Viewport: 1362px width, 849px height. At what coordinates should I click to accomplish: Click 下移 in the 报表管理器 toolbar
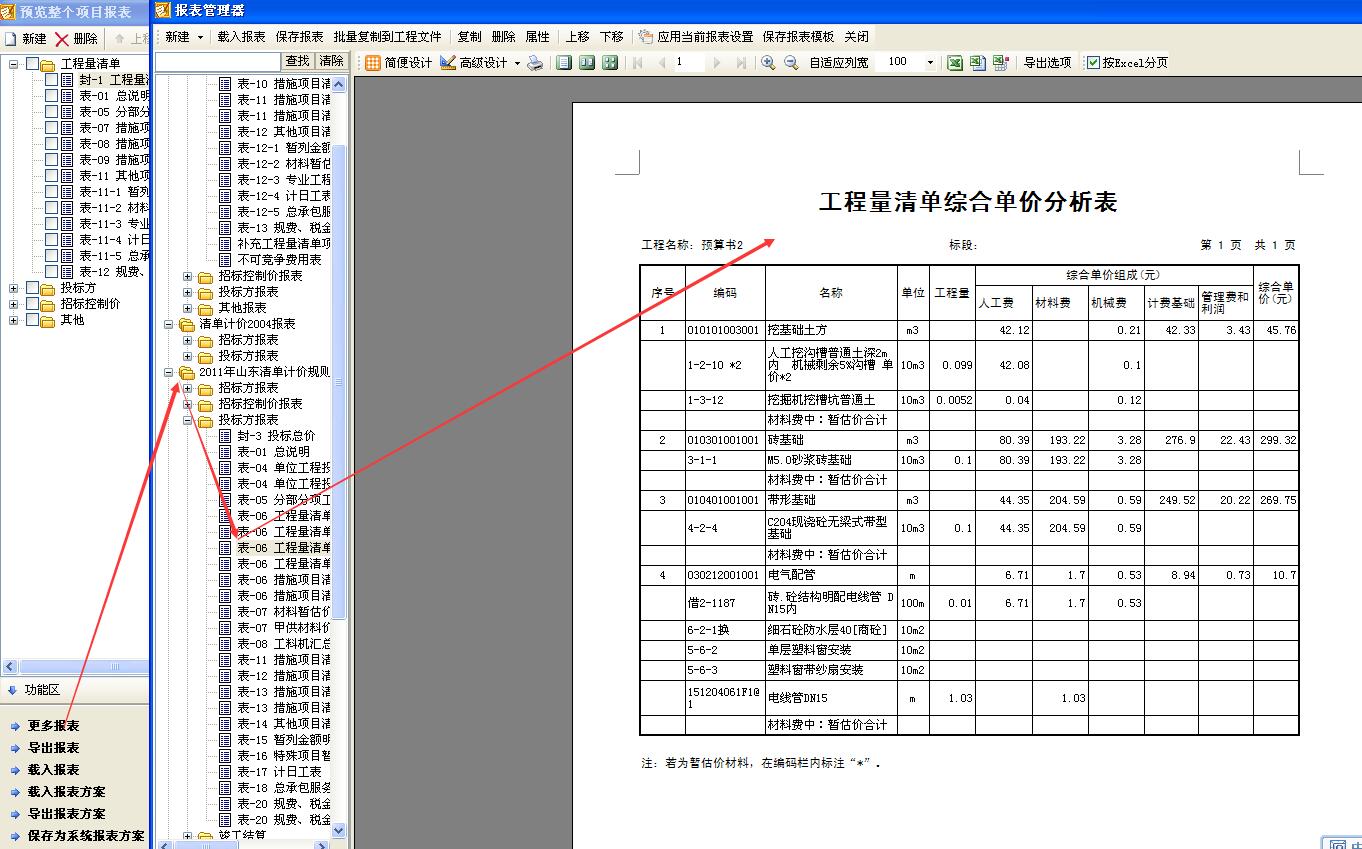[612, 37]
